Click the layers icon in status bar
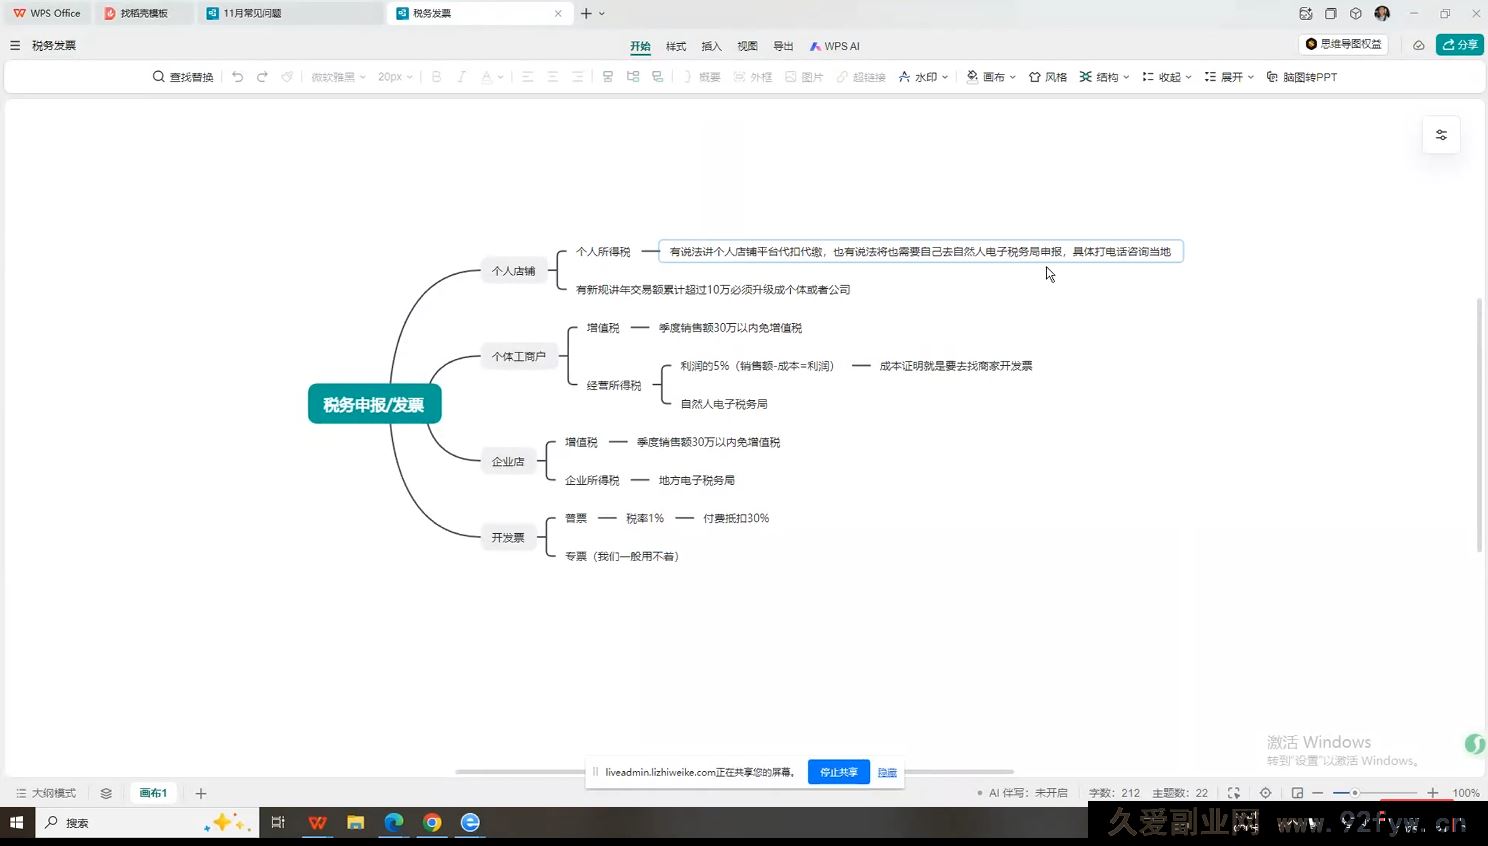 [x=106, y=793]
